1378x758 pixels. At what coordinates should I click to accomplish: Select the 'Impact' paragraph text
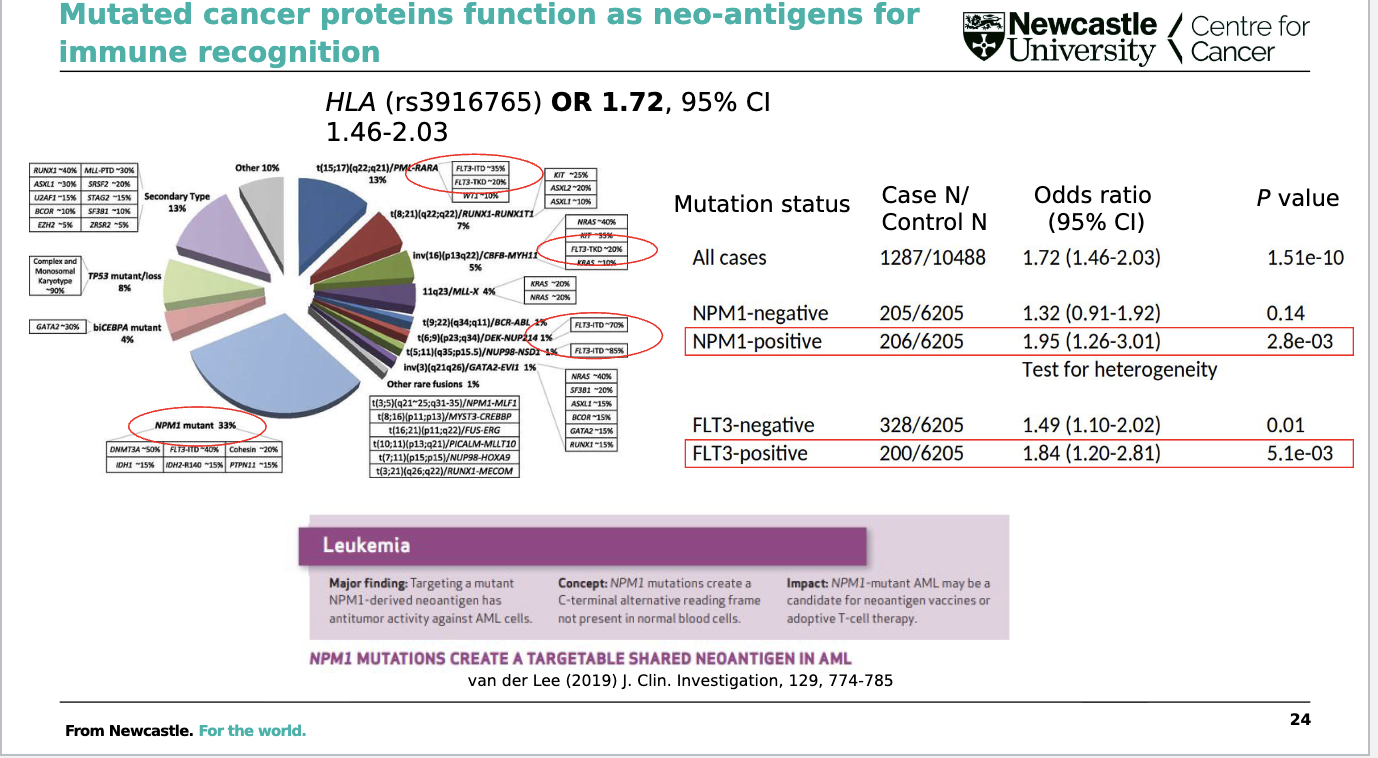pyautogui.click(x=888, y=601)
